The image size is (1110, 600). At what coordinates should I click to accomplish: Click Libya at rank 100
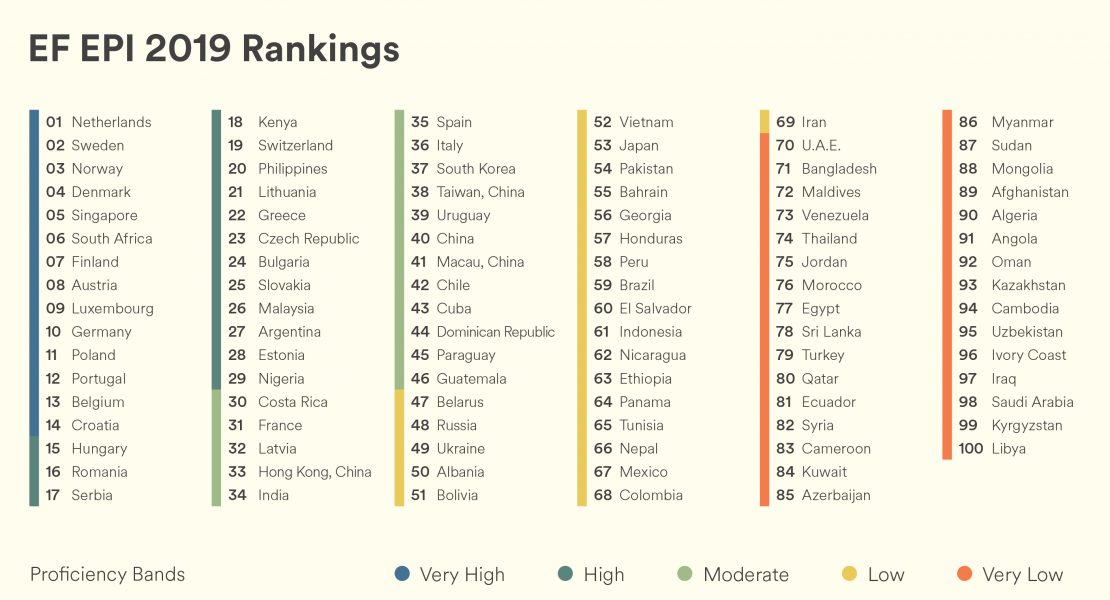coord(1008,449)
